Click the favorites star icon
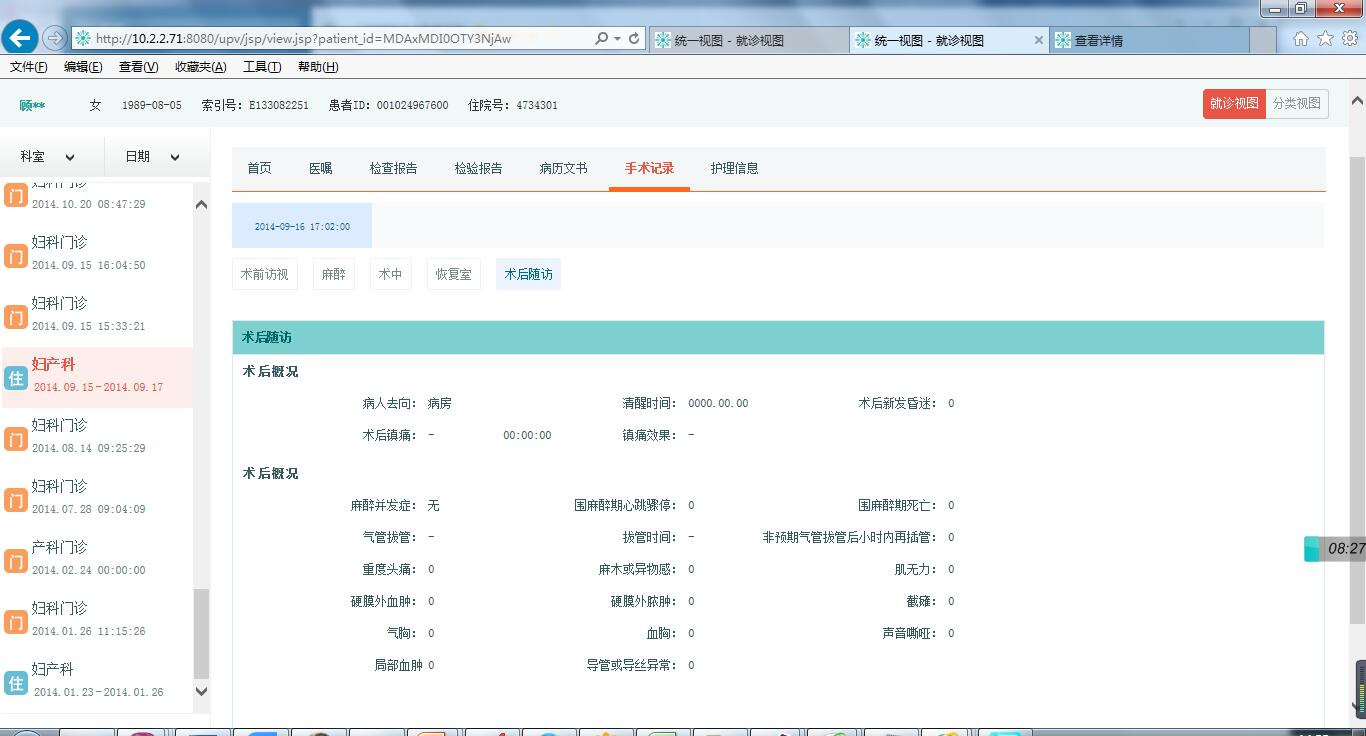Image resolution: width=1366 pixels, height=736 pixels. (x=1325, y=39)
